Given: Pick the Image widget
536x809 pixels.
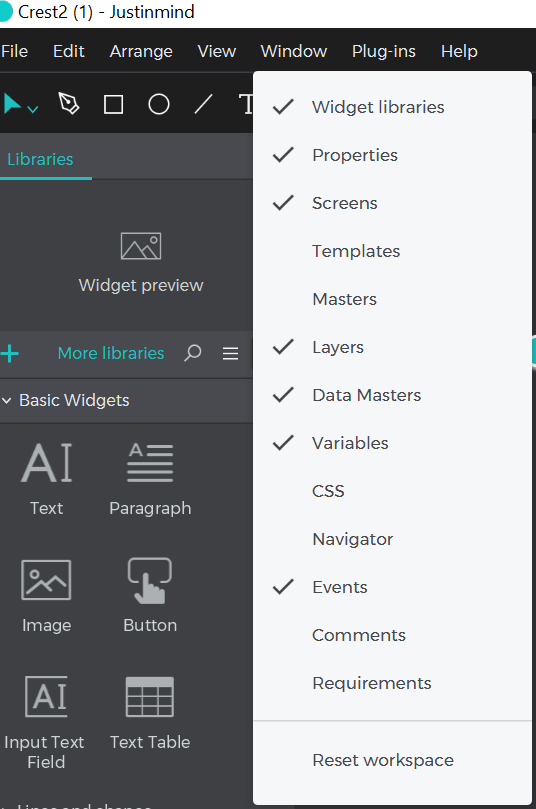Looking at the screenshot, I should pos(46,596).
